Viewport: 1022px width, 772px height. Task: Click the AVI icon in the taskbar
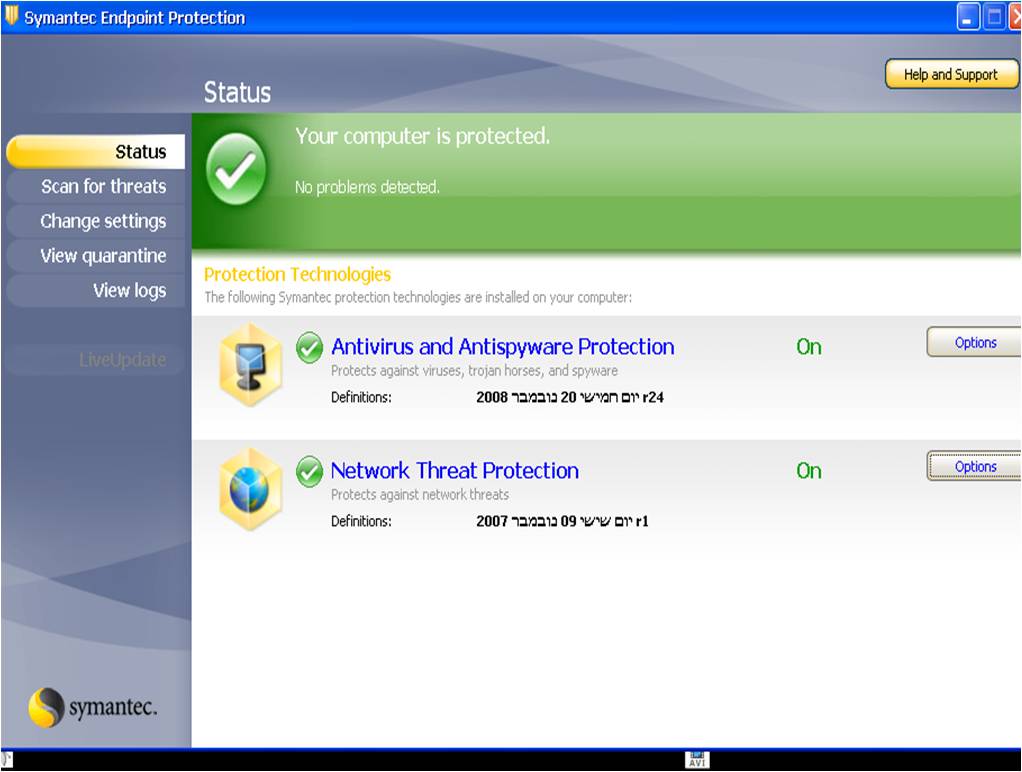(697, 760)
